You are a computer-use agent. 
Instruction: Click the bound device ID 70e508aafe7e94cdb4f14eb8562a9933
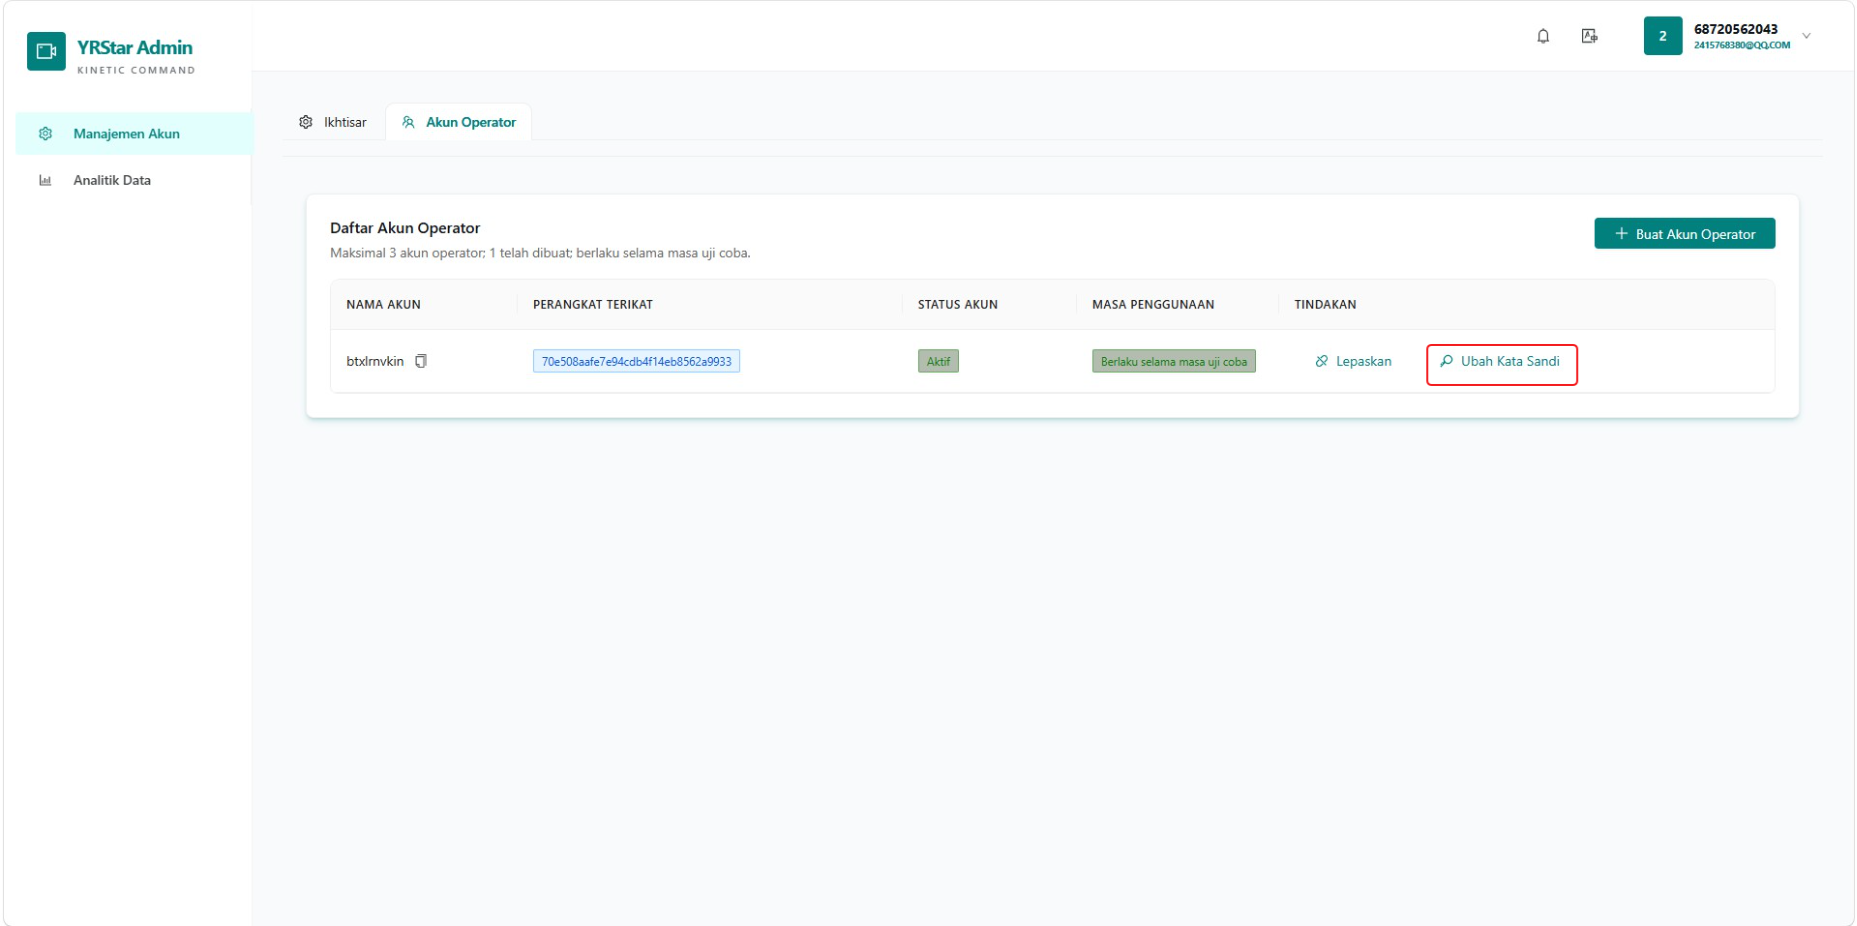pos(636,362)
